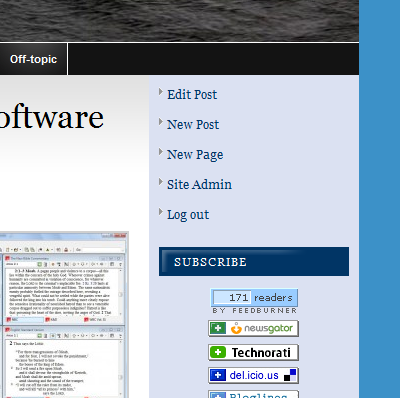Click the SUBSCRIBE section header

(254, 262)
